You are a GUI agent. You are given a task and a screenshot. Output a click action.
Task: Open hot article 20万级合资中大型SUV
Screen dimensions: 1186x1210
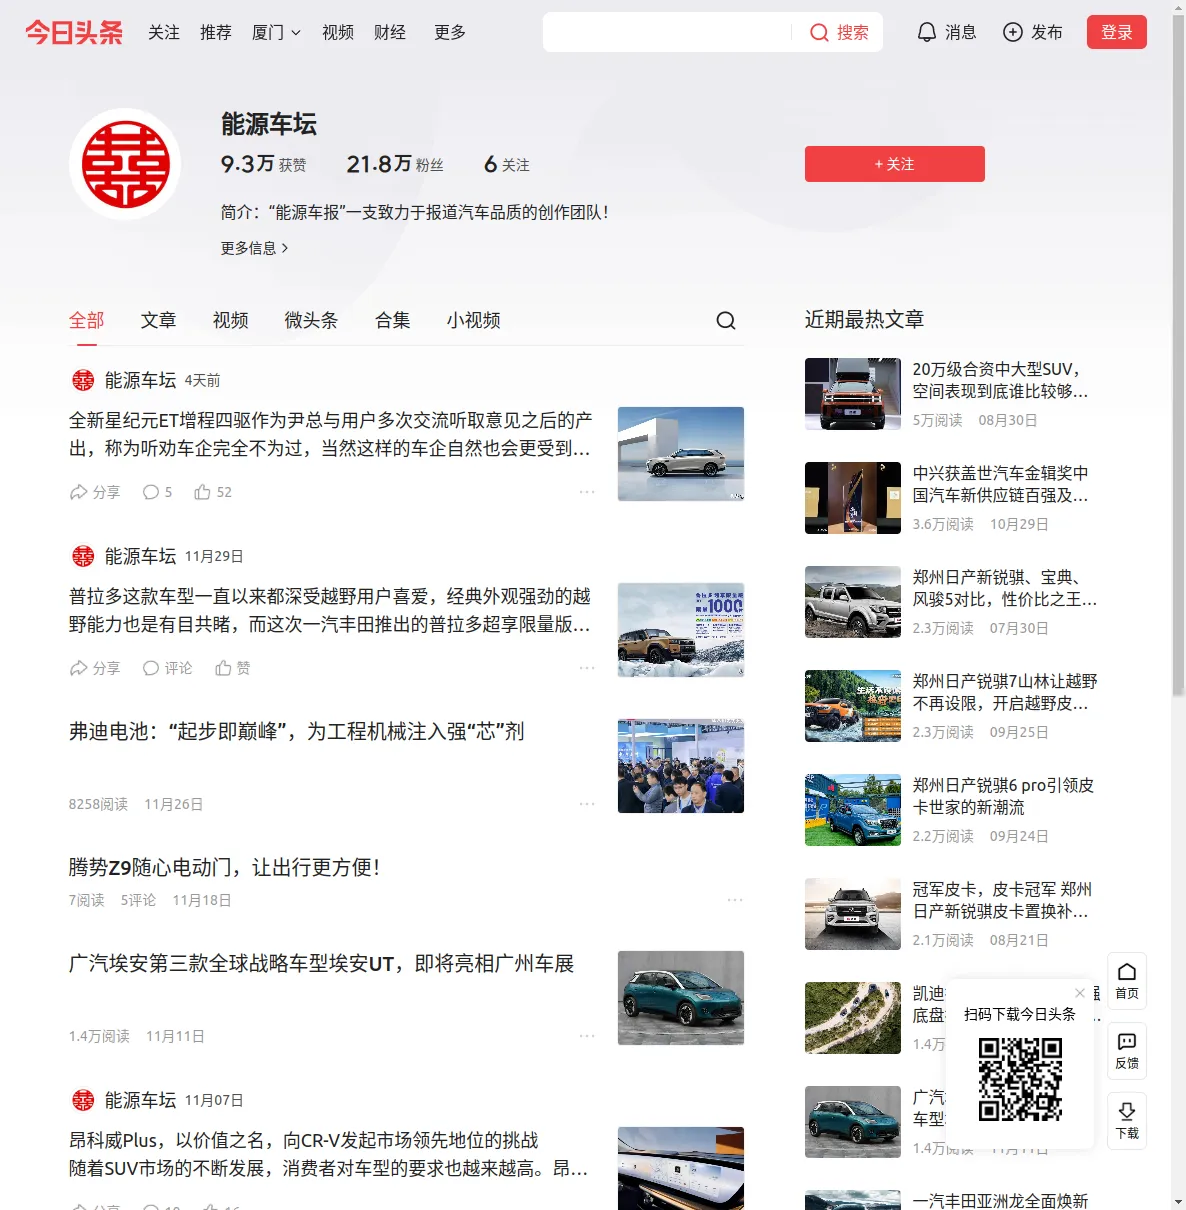pyautogui.click(x=1001, y=380)
